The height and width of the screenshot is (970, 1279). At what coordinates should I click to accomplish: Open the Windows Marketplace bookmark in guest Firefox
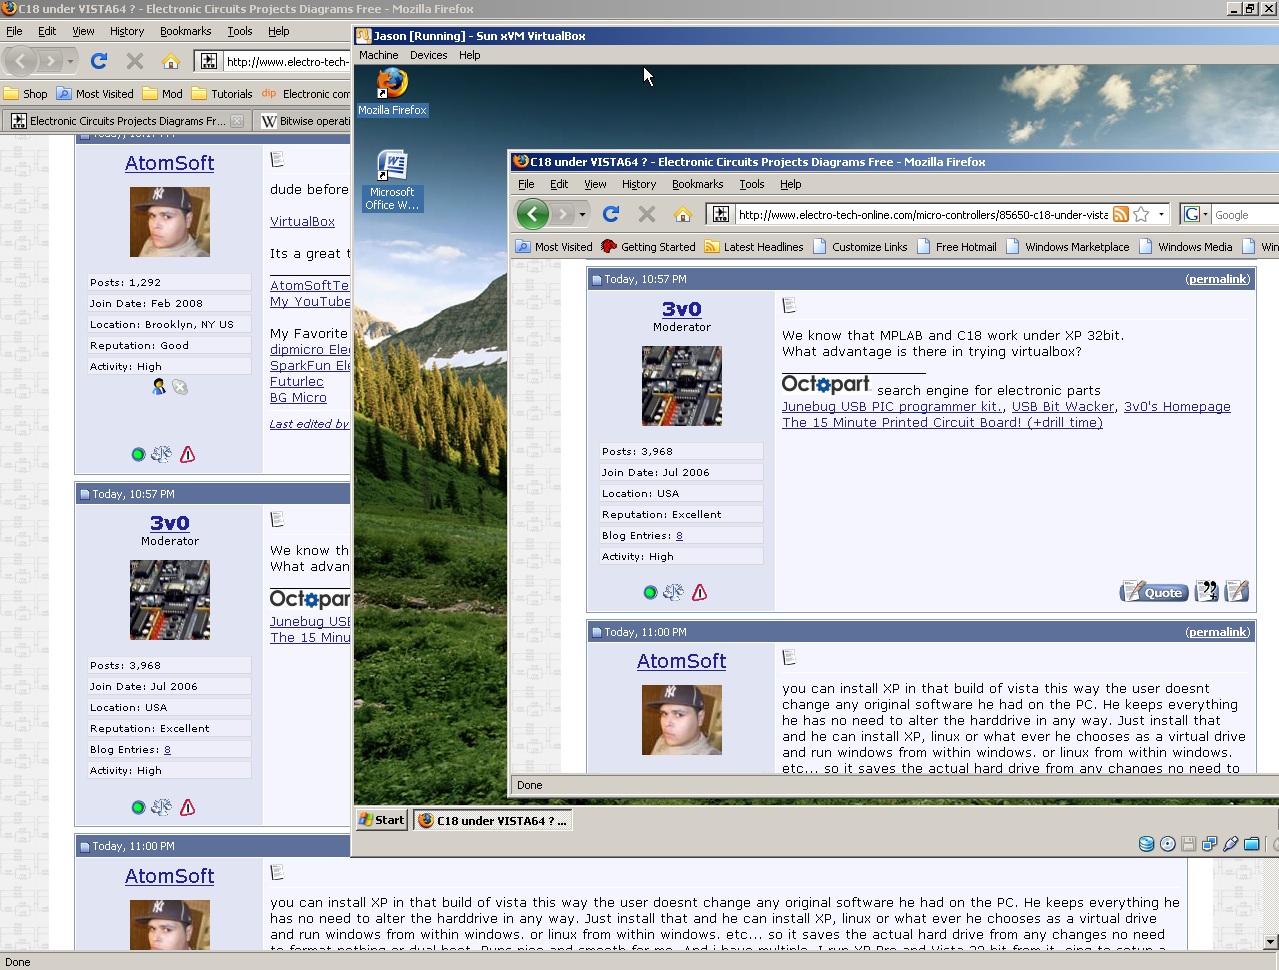1068,247
